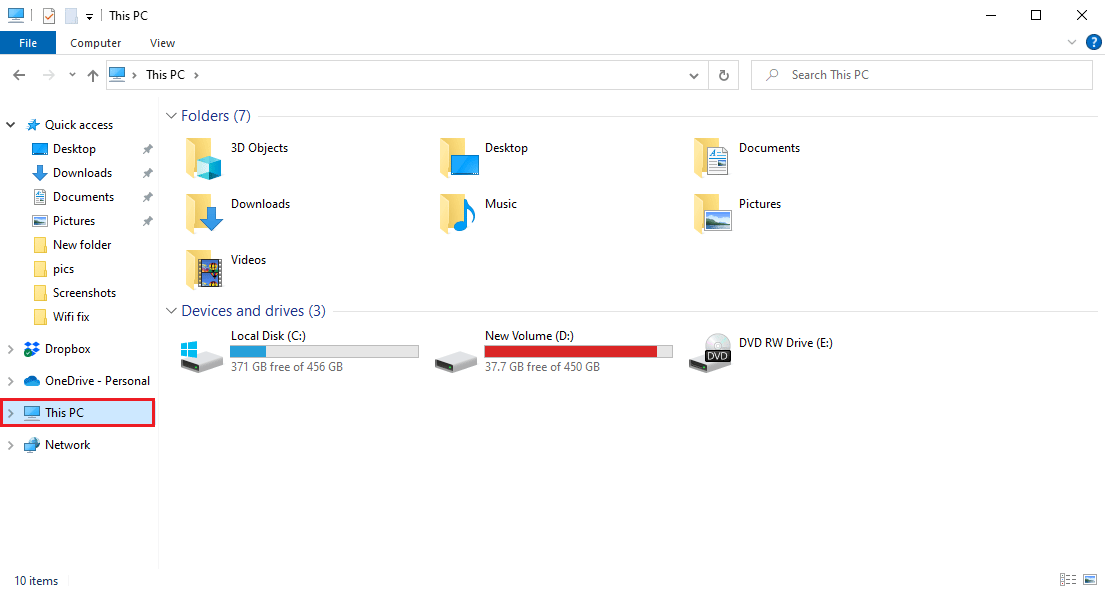Viewport: 1105px width, 593px height.
Task: Open Customize Quick Access Toolbar dropdown
Action: point(89,16)
